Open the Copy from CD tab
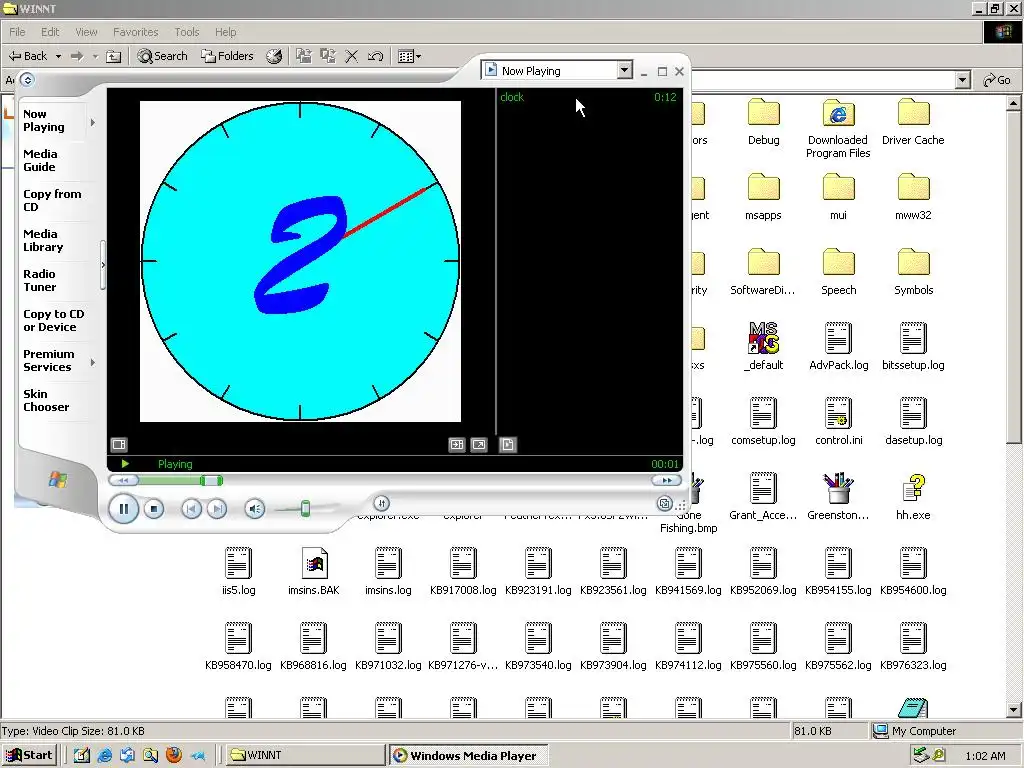Viewport: 1024px width, 768px height. tap(52, 200)
